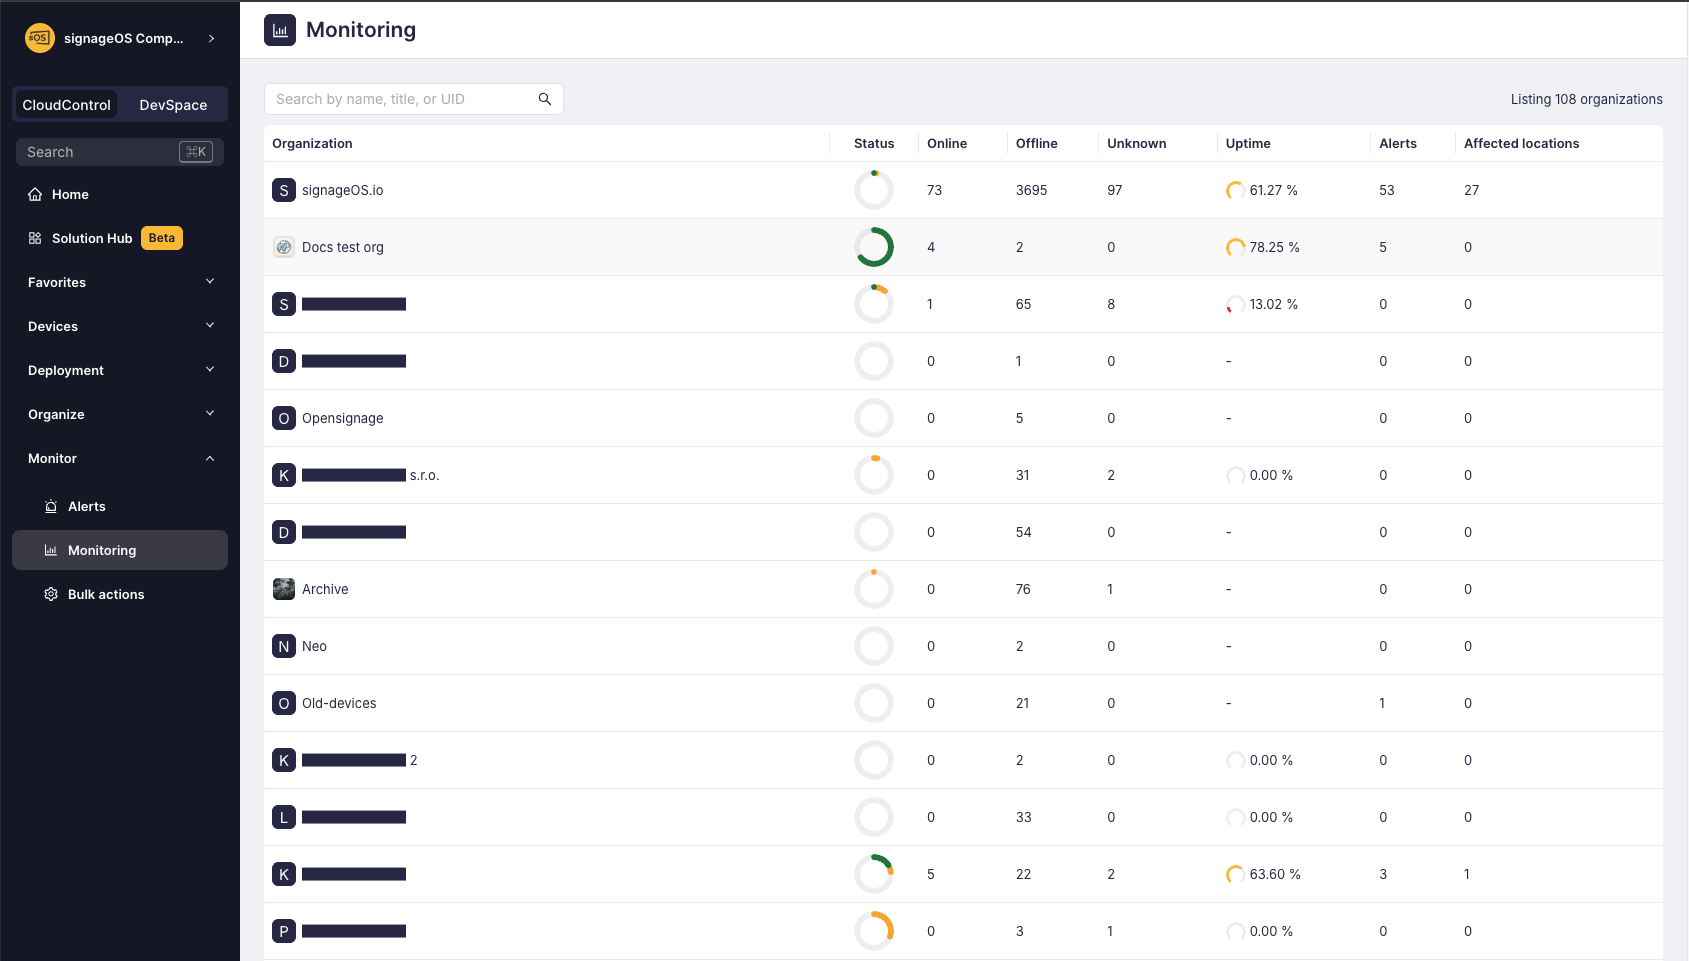The height and width of the screenshot is (961, 1689).
Task: Expand the Favorites section
Action: click(120, 282)
